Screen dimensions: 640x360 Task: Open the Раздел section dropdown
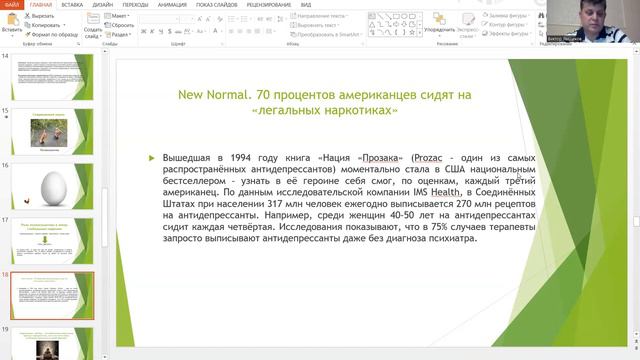pyautogui.click(x=118, y=35)
